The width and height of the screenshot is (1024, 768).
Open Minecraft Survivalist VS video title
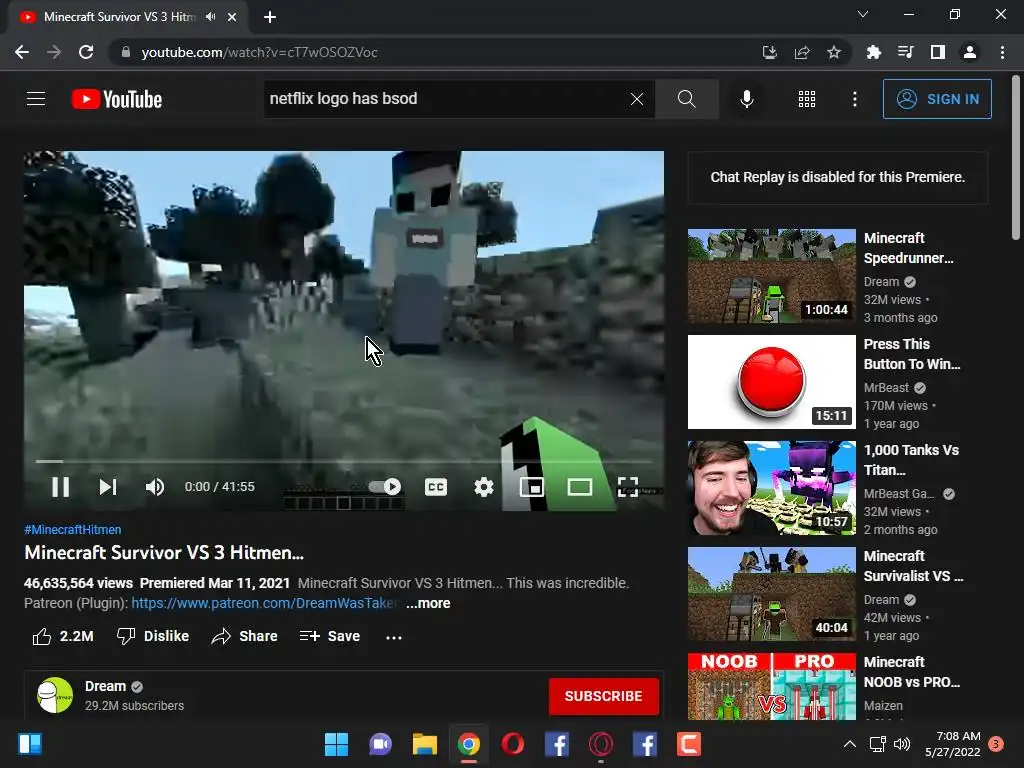point(913,566)
